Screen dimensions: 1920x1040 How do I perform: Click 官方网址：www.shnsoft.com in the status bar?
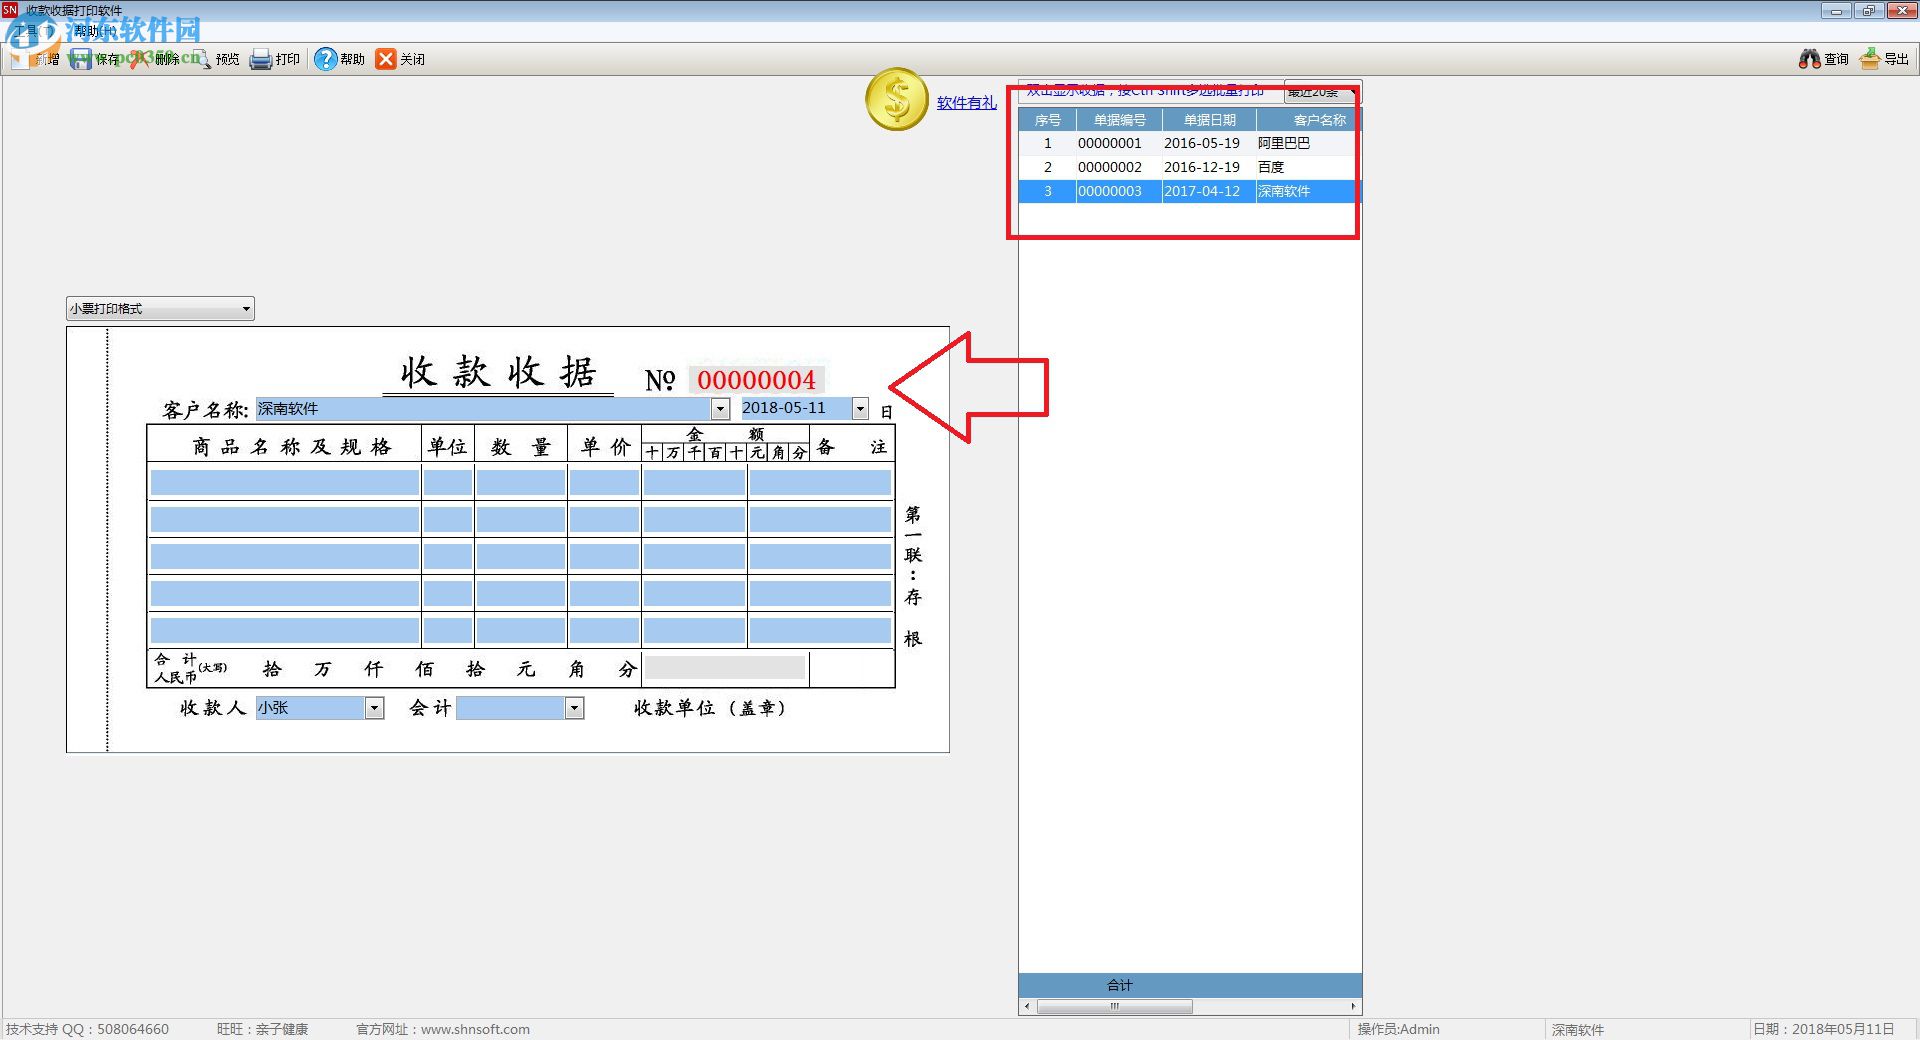point(443,1029)
